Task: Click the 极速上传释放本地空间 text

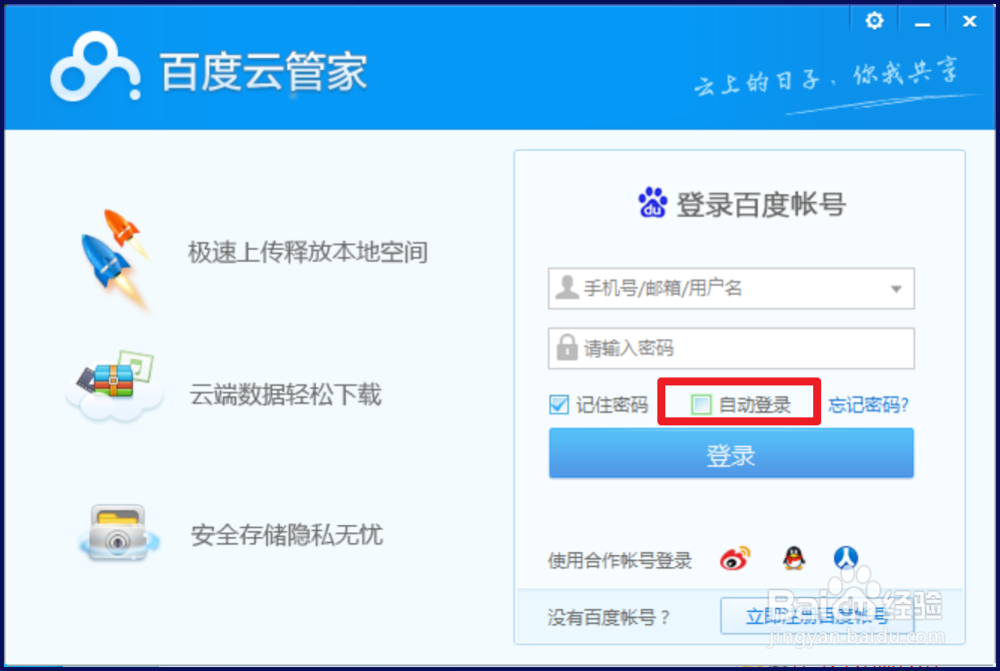Action: pyautogui.click(x=307, y=253)
